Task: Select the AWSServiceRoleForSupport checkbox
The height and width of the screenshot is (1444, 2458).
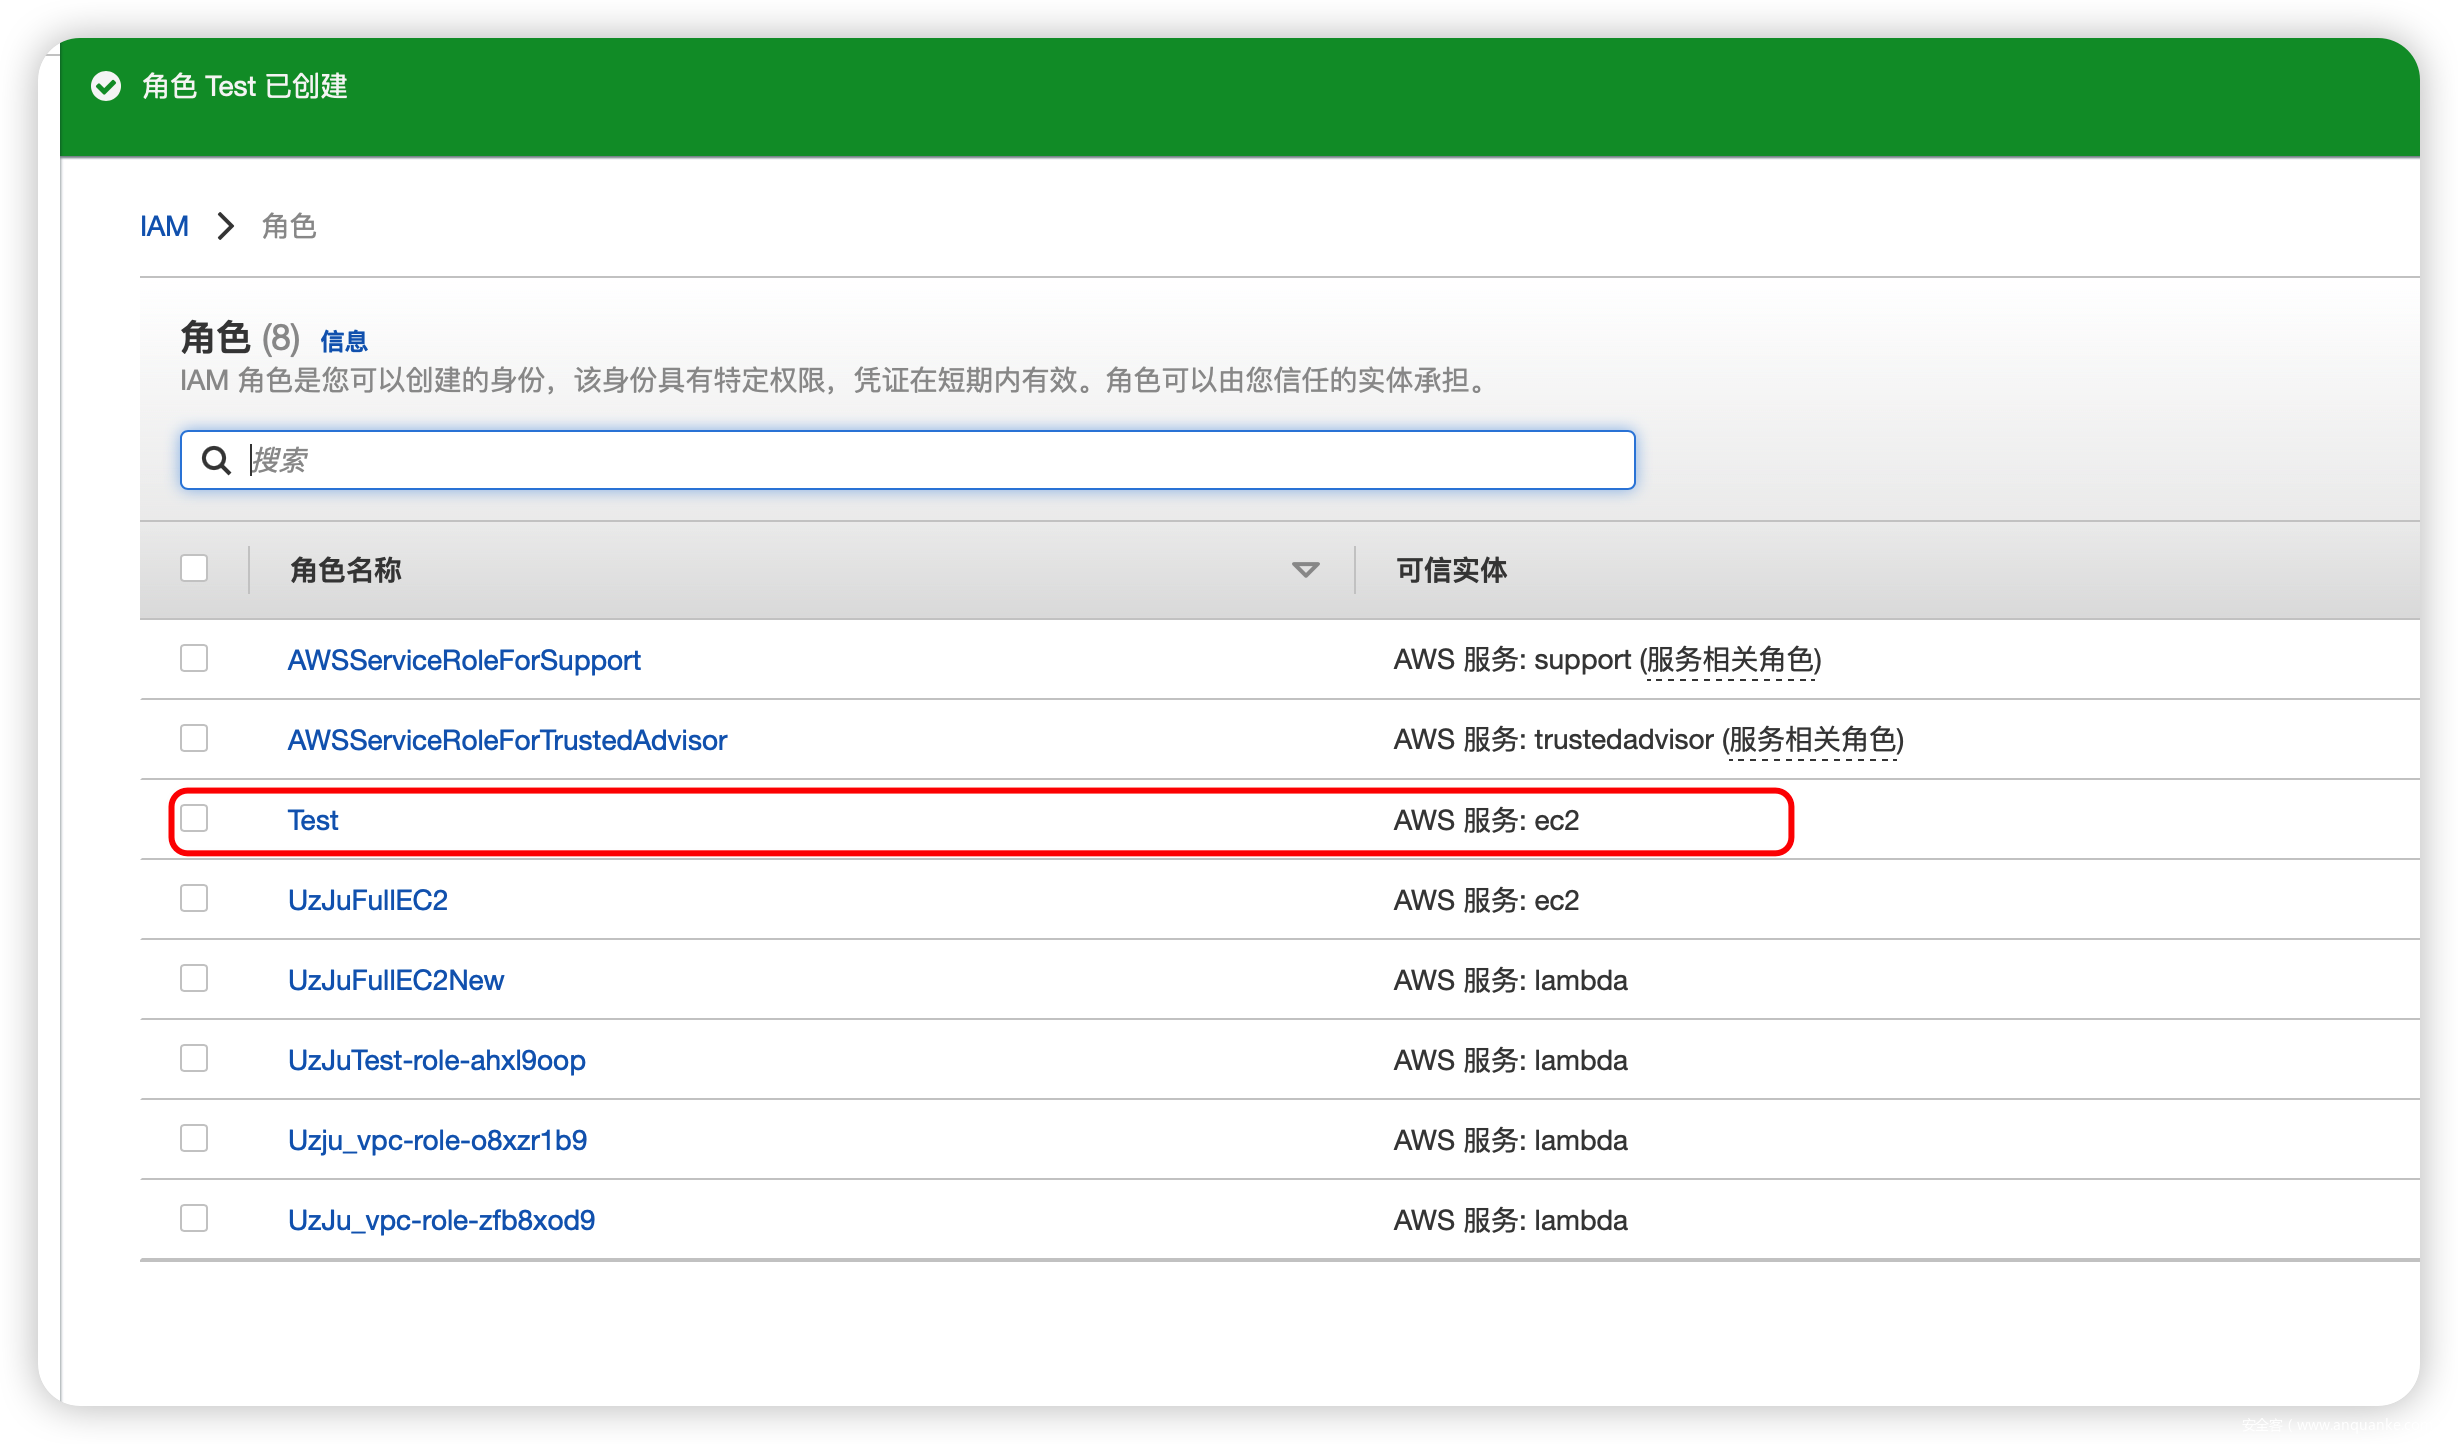Action: [x=194, y=658]
